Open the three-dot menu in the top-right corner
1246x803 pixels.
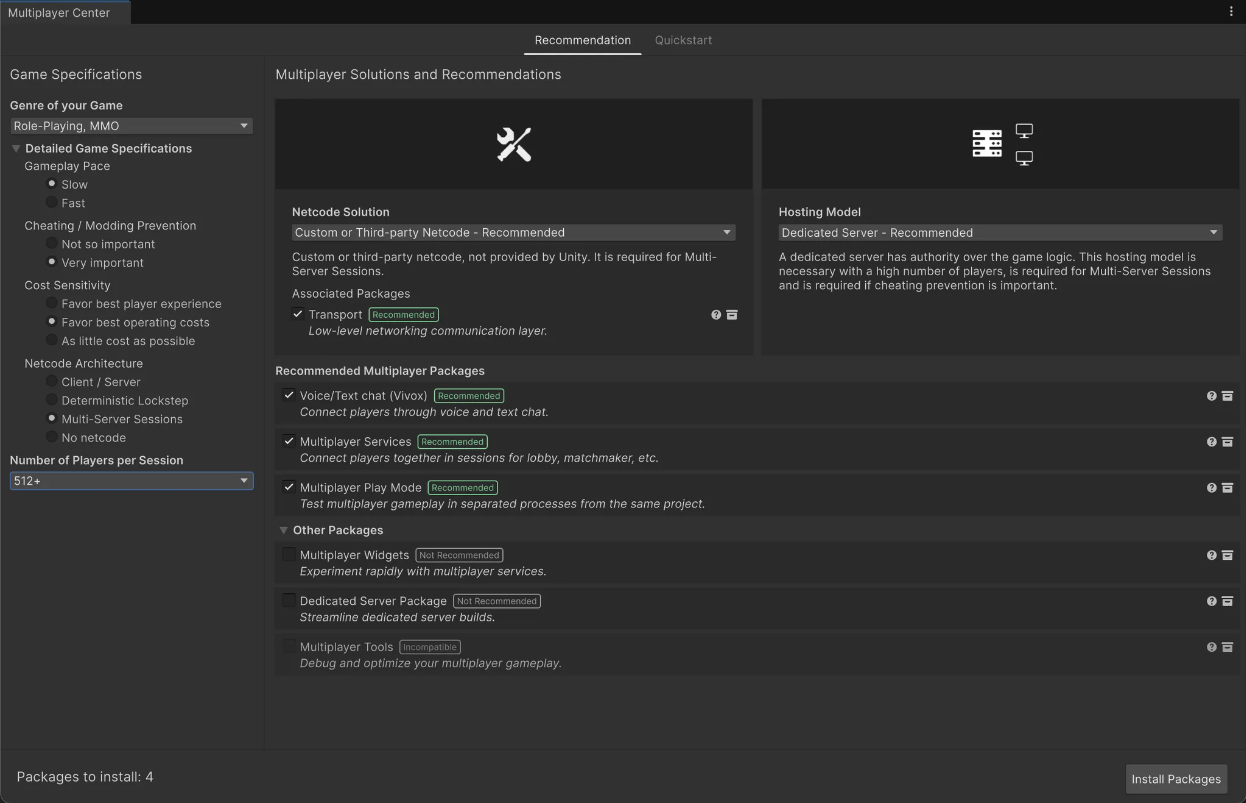[x=1231, y=10]
